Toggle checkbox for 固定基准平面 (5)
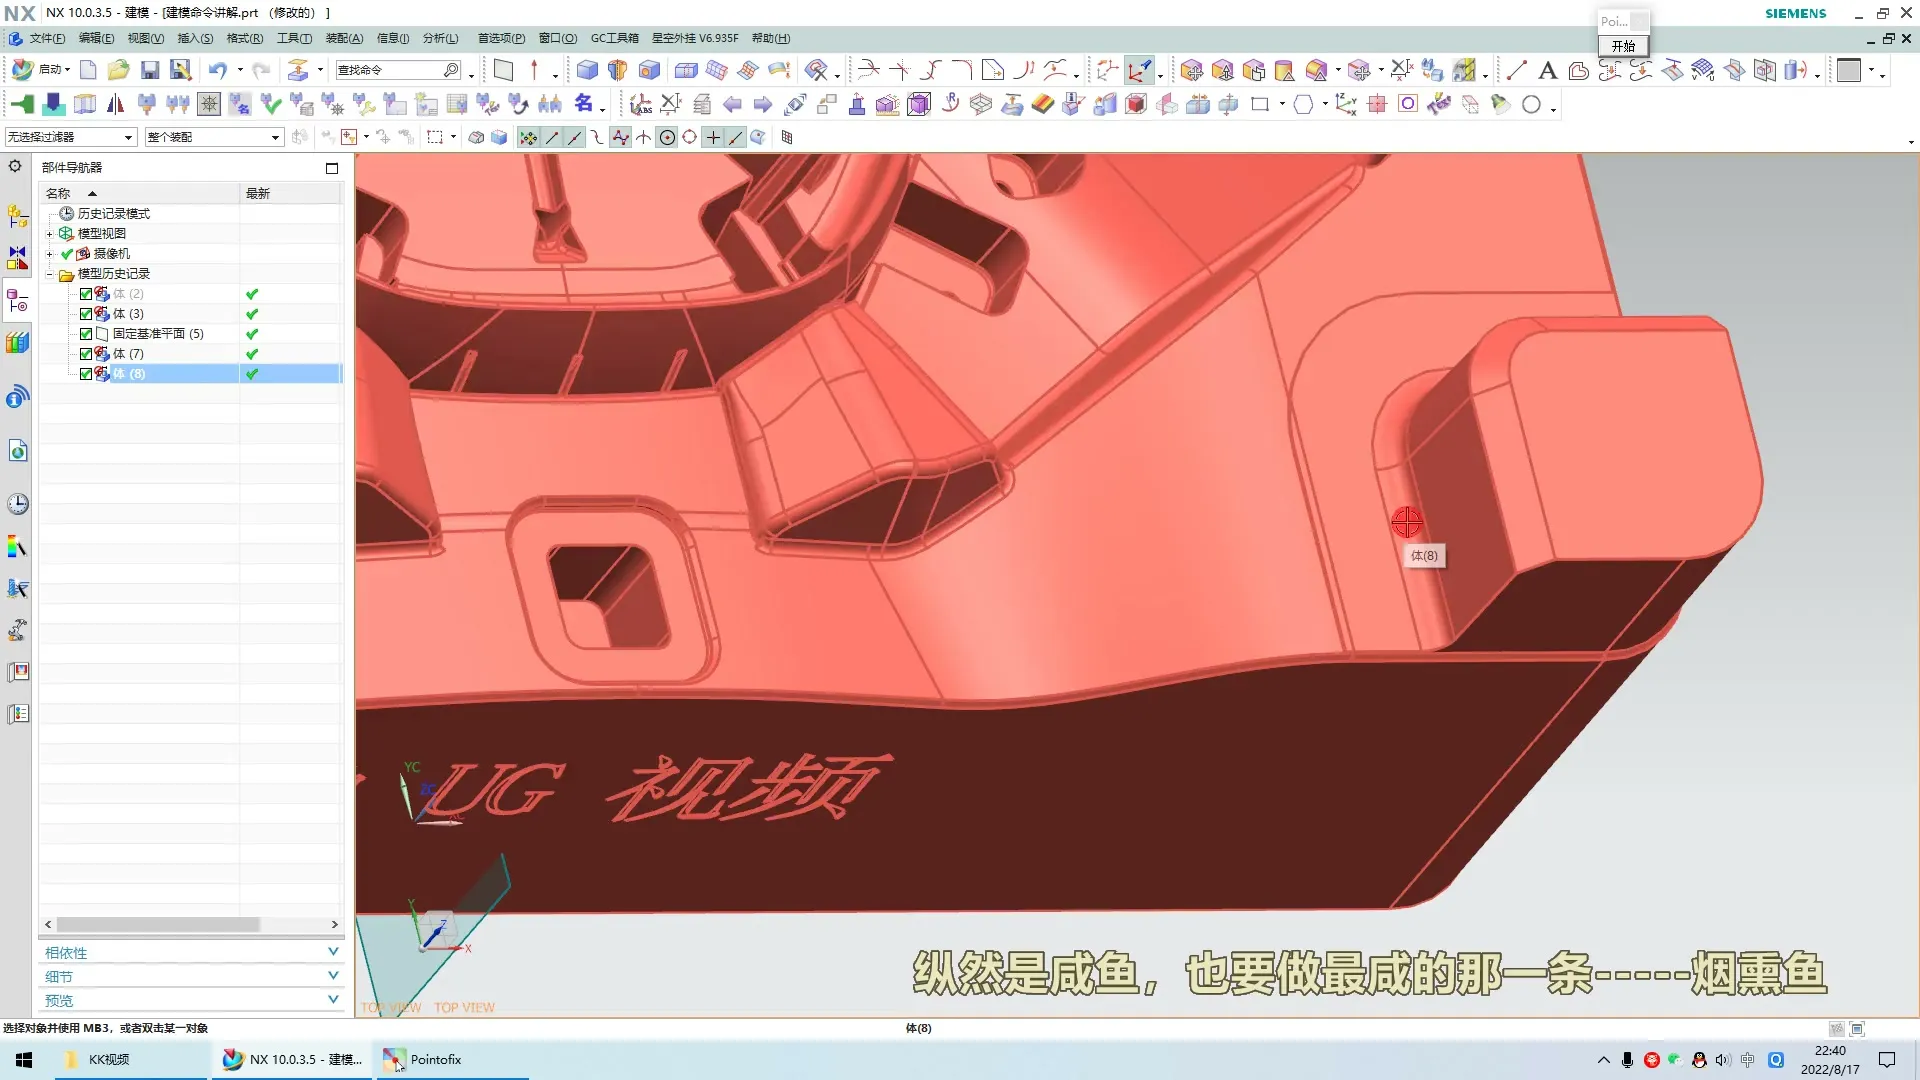 [86, 334]
